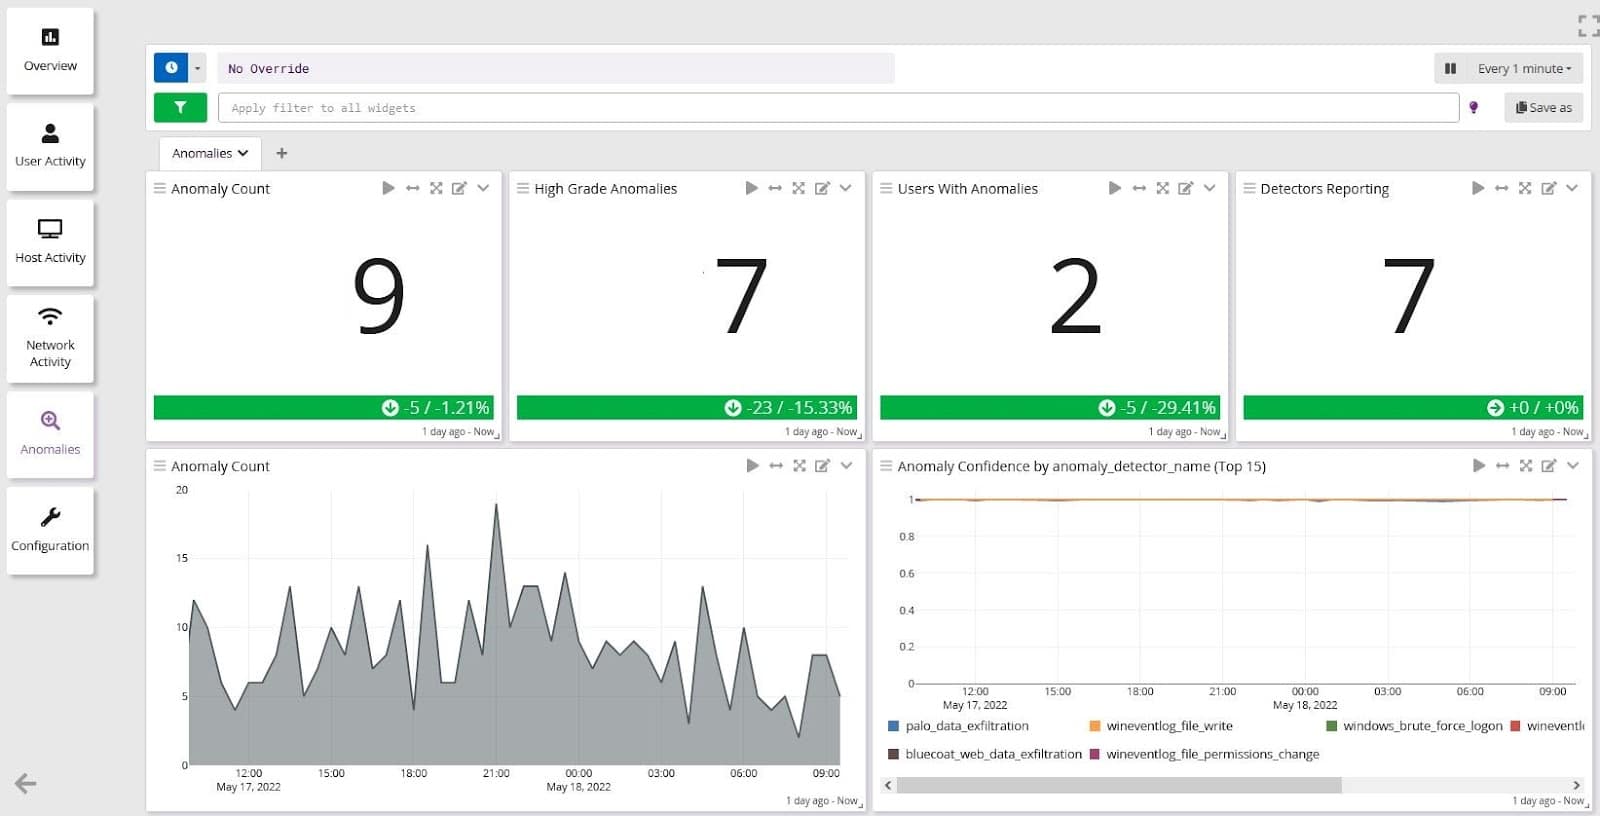This screenshot has width=1600, height=816.
Task: Click the green filter funnel button
Action: click(180, 107)
